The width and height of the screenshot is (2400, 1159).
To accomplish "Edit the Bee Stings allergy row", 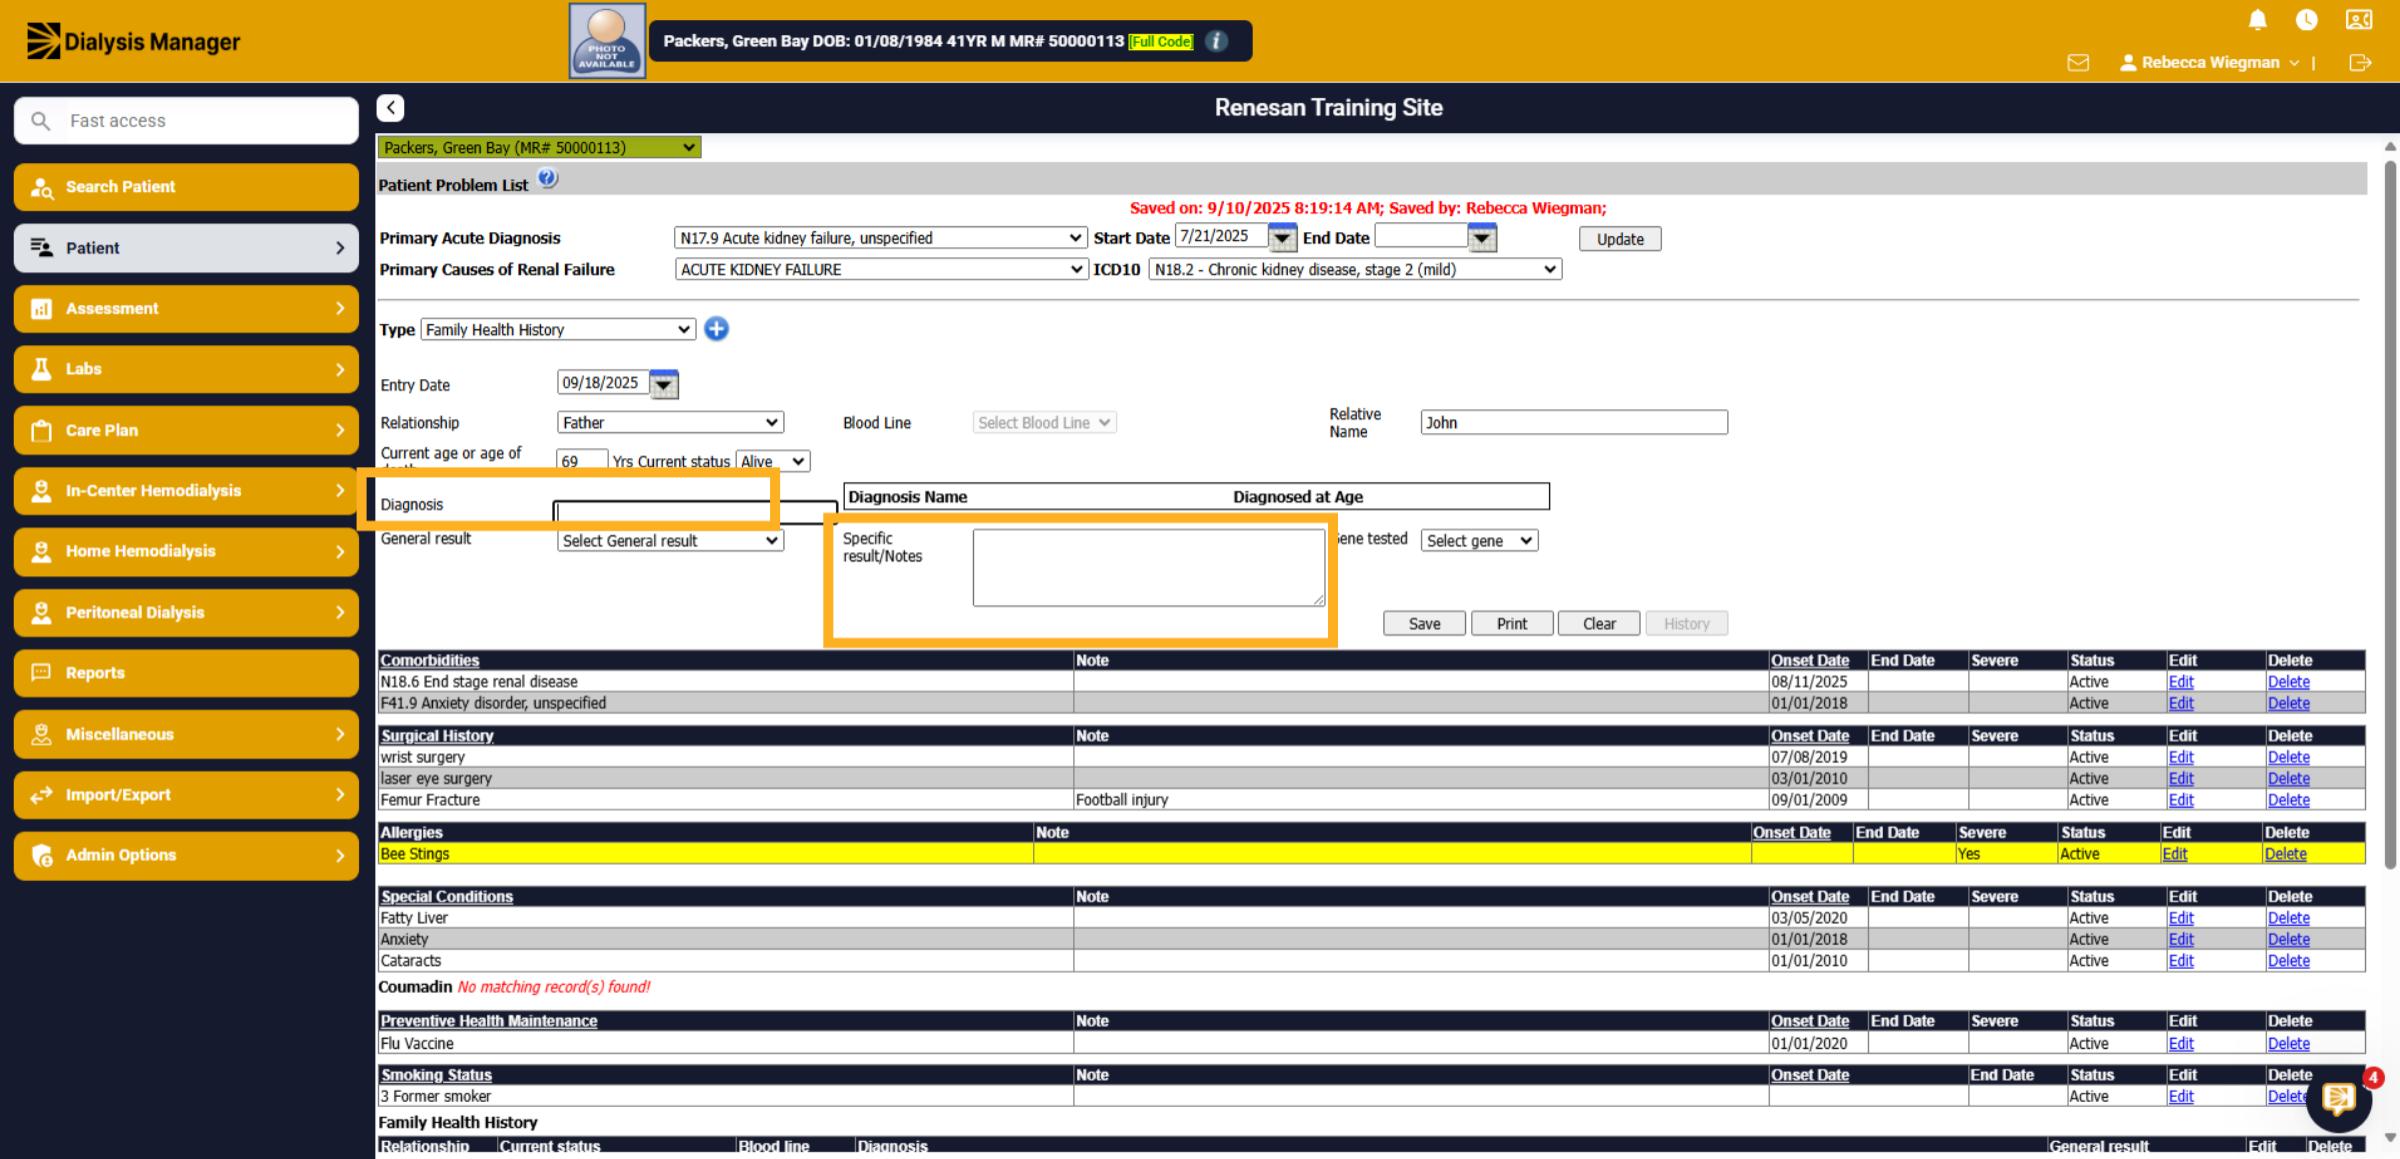I will click(2174, 854).
